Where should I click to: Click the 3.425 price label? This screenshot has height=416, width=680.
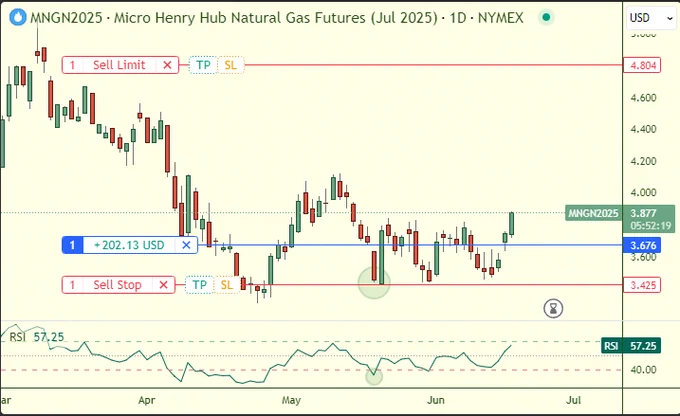coord(642,285)
